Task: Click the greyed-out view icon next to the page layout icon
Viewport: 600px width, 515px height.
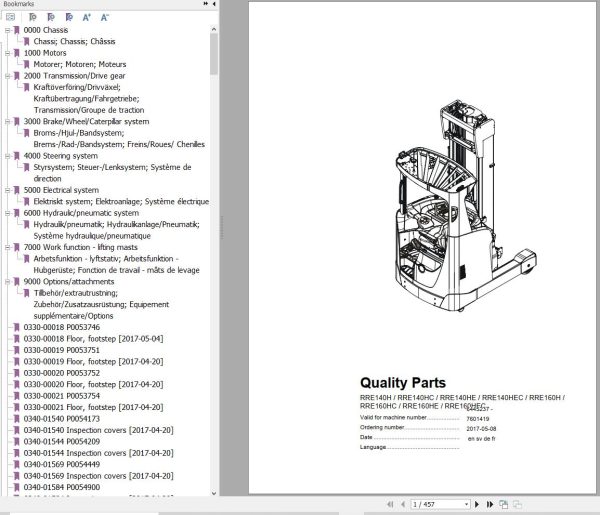Action: pyautogui.click(x=517, y=504)
